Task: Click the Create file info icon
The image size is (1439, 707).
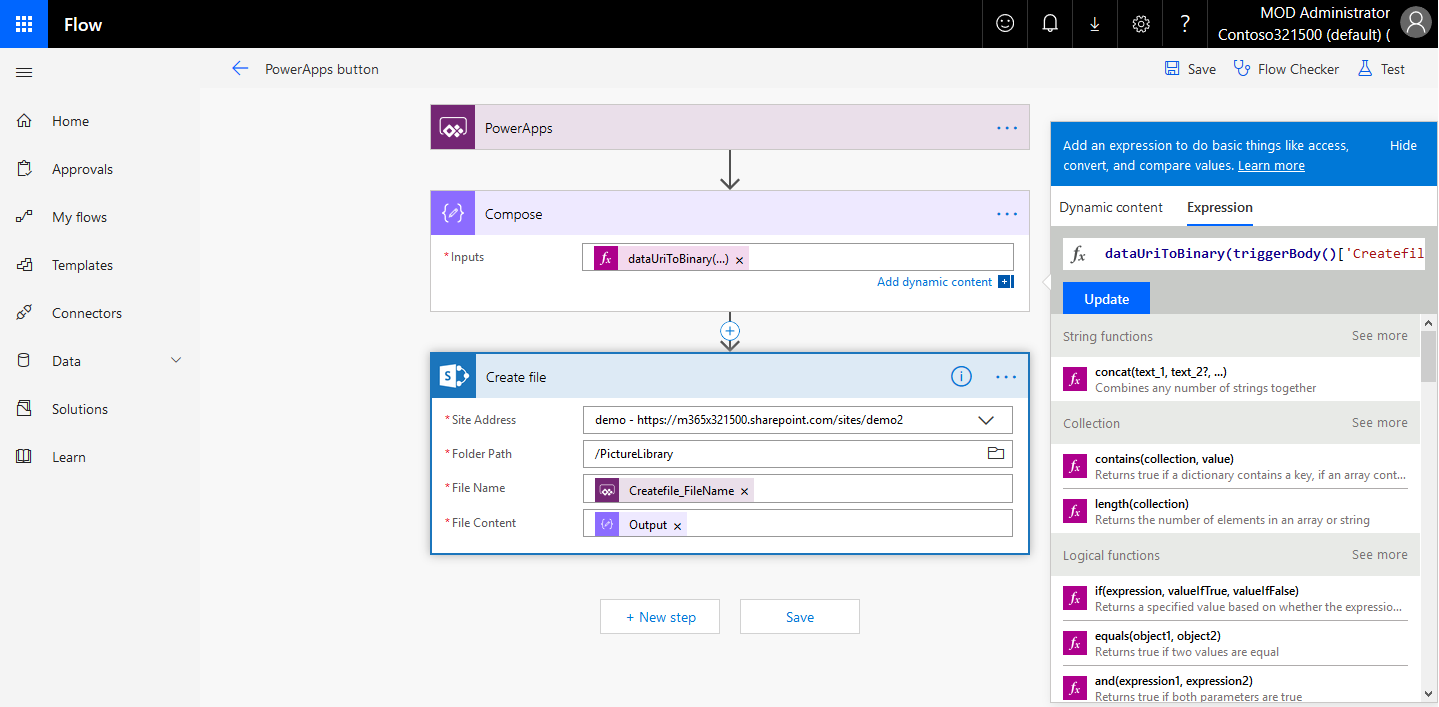Action: click(x=960, y=377)
